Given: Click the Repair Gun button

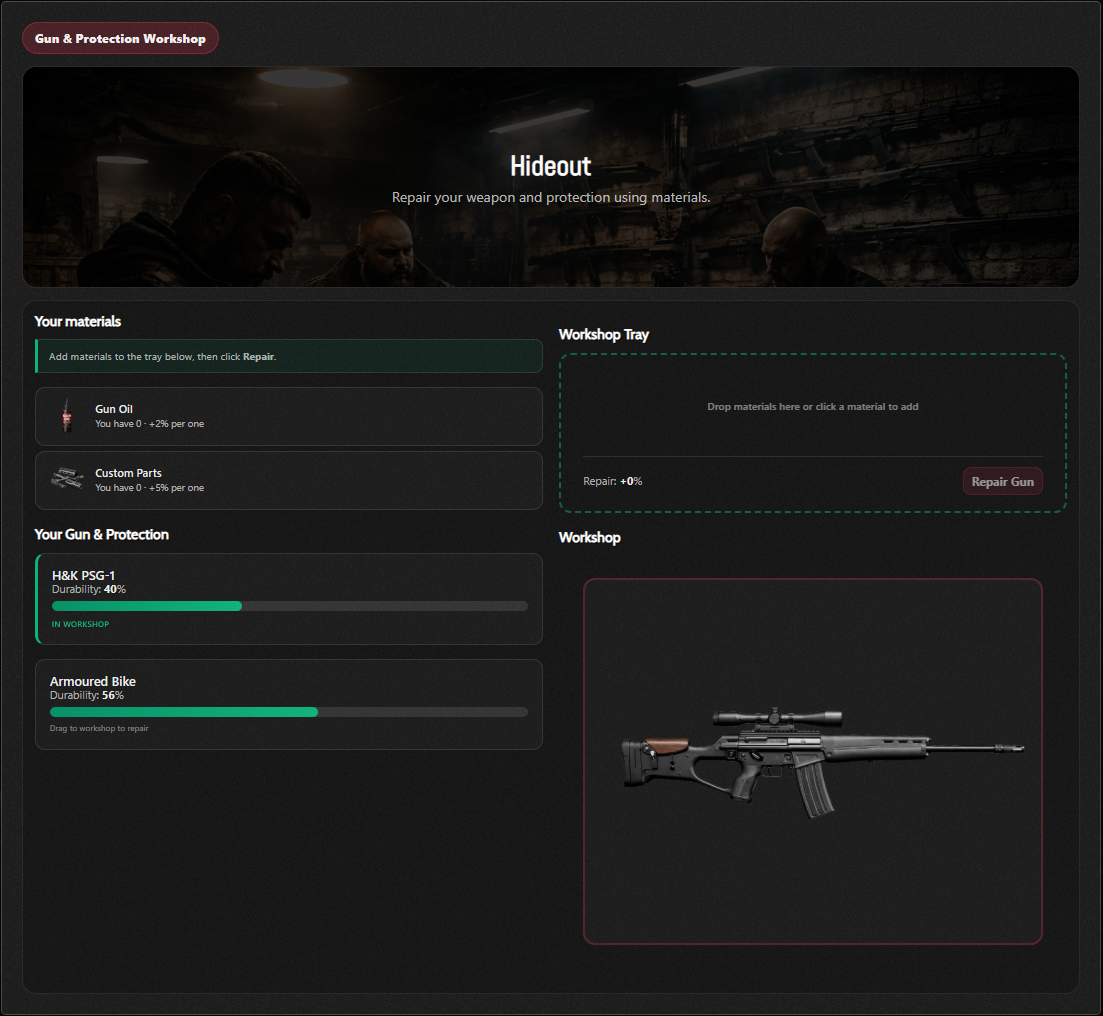Looking at the screenshot, I should 1002,481.
